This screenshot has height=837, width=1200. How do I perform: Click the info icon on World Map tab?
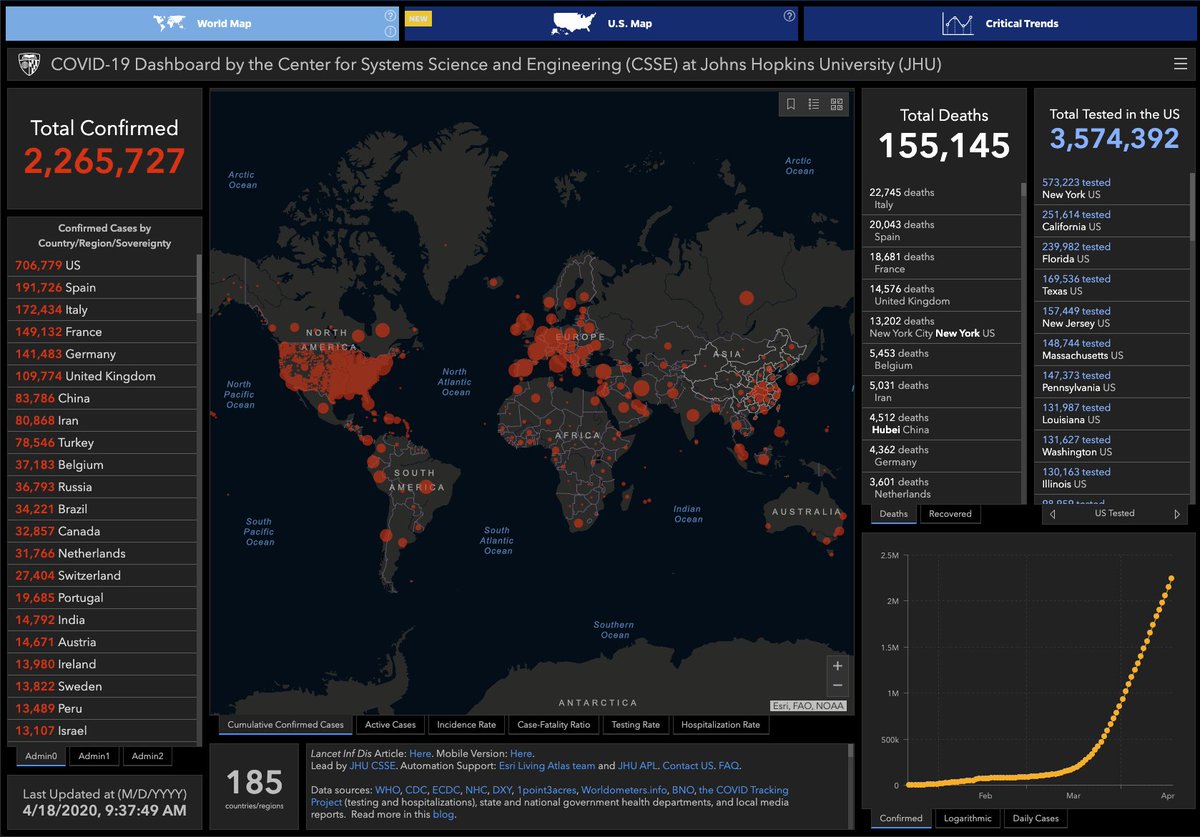tap(389, 32)
